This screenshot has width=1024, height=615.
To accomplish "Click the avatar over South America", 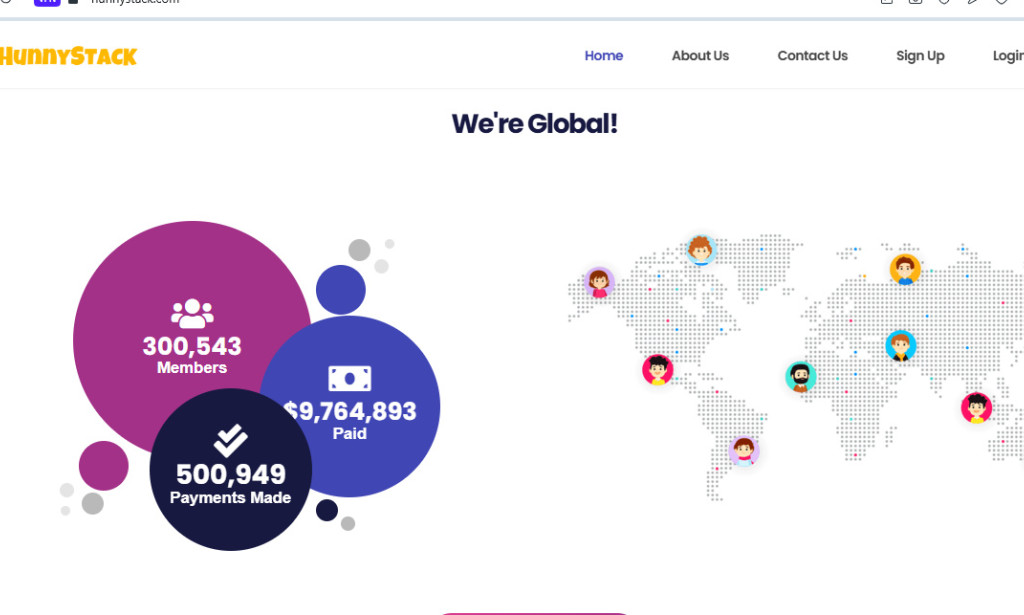I will [745, 450].
